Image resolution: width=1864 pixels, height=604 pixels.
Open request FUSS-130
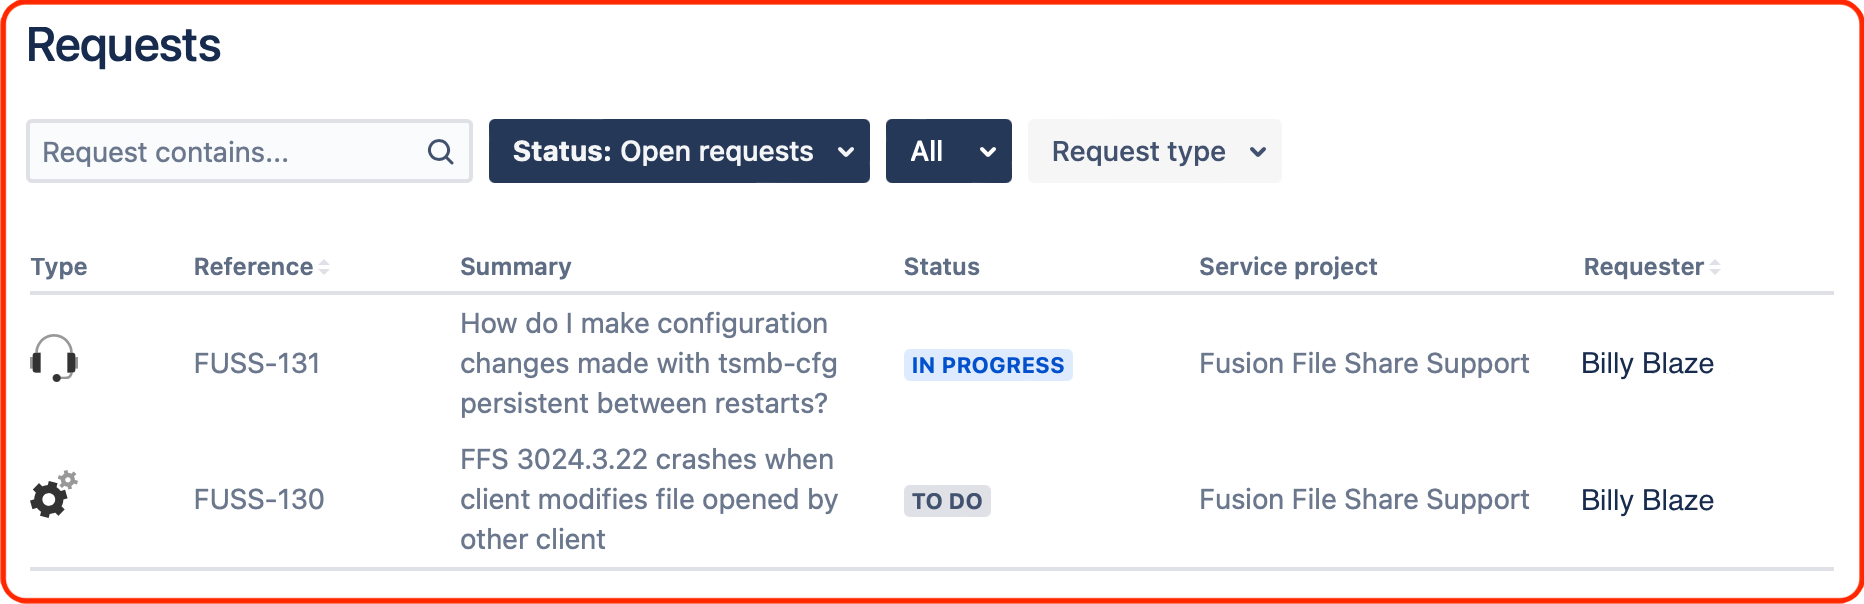click(258, 500)
